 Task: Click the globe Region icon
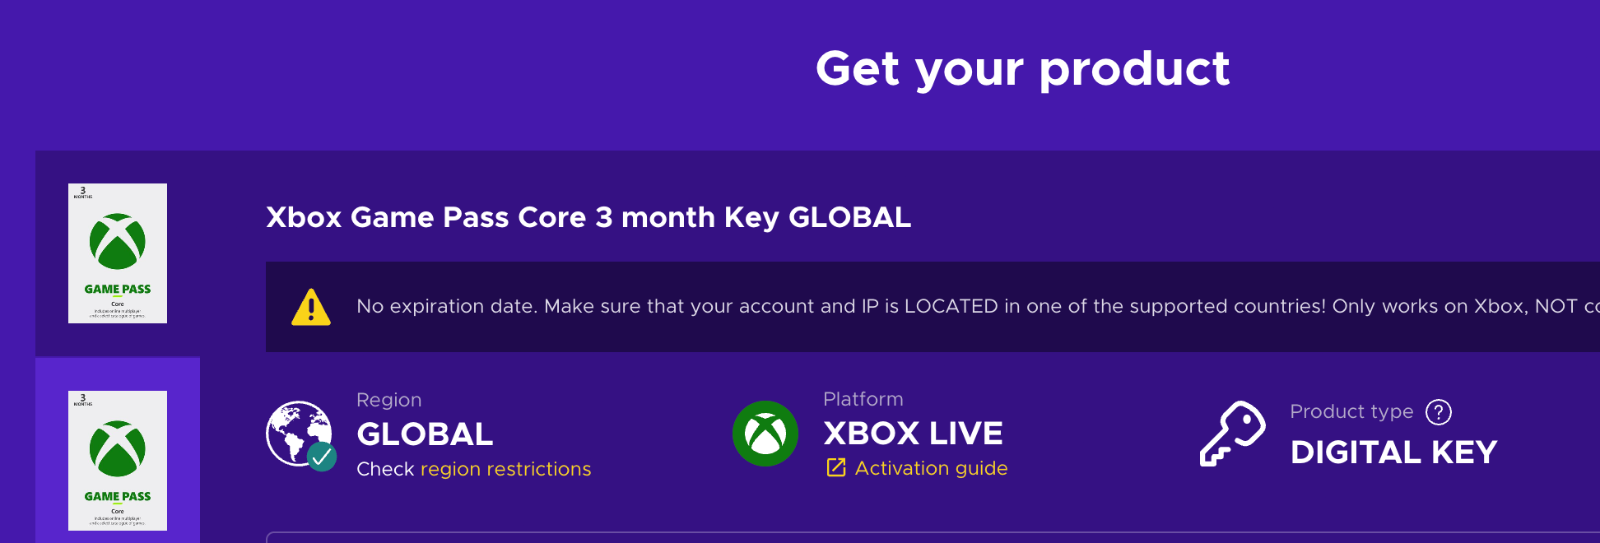pos(298,433)
